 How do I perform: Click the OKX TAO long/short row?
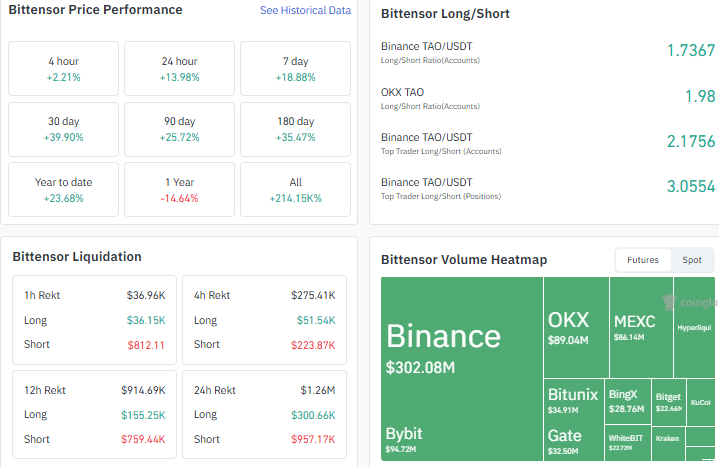[x=548, y=98]
